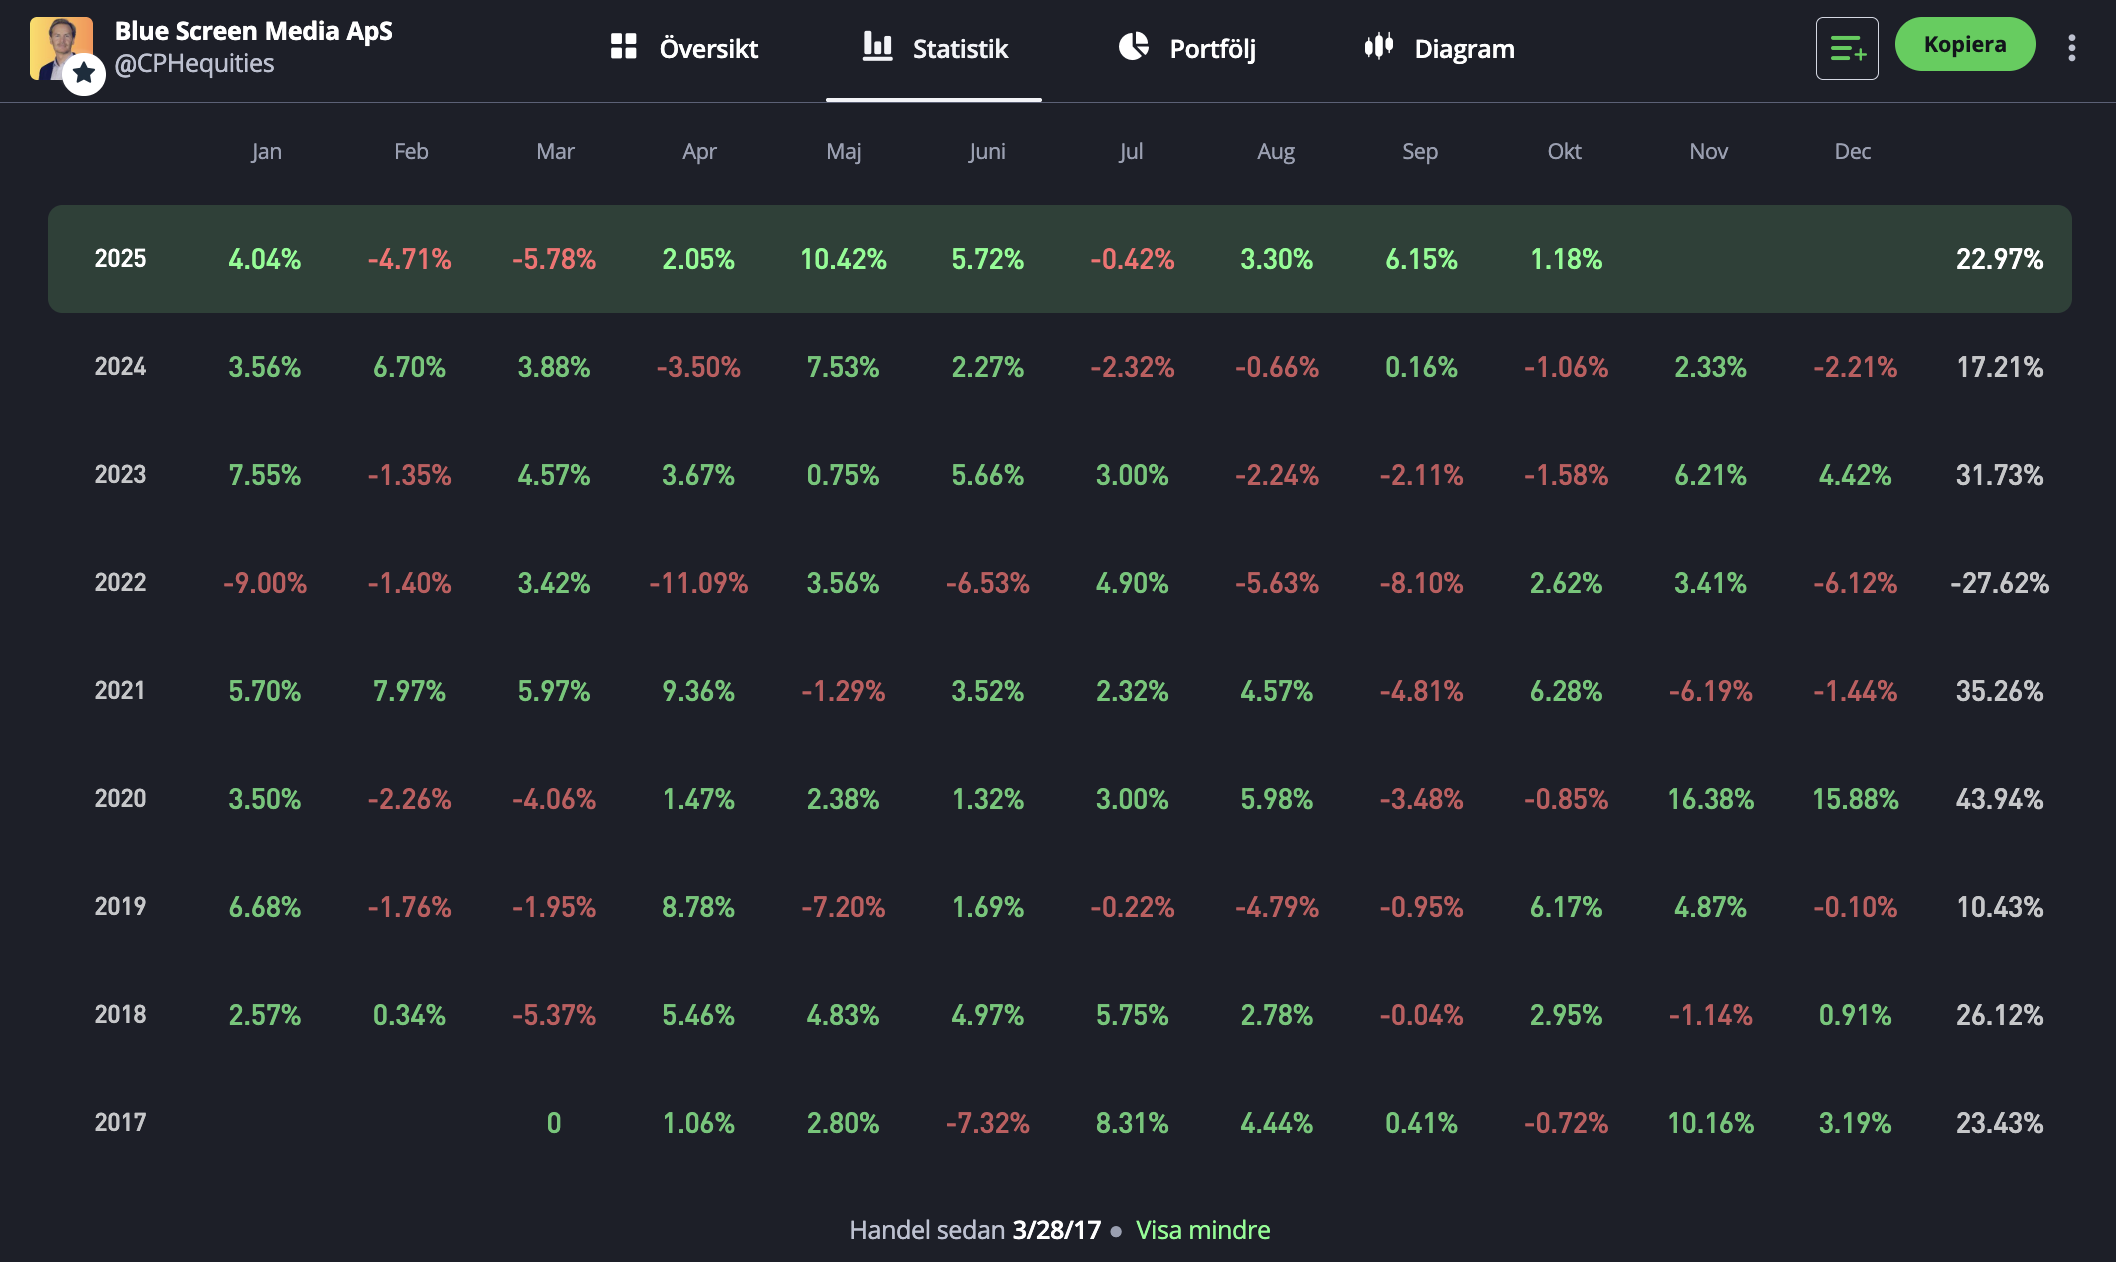Image resolution: width=2116 pixels, height=1262 pixels.
Task: Select the highlighted 2025 row label
Action: (120, 259)
